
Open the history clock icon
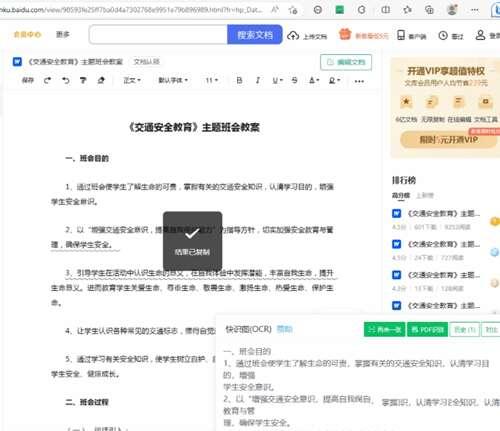443,35
